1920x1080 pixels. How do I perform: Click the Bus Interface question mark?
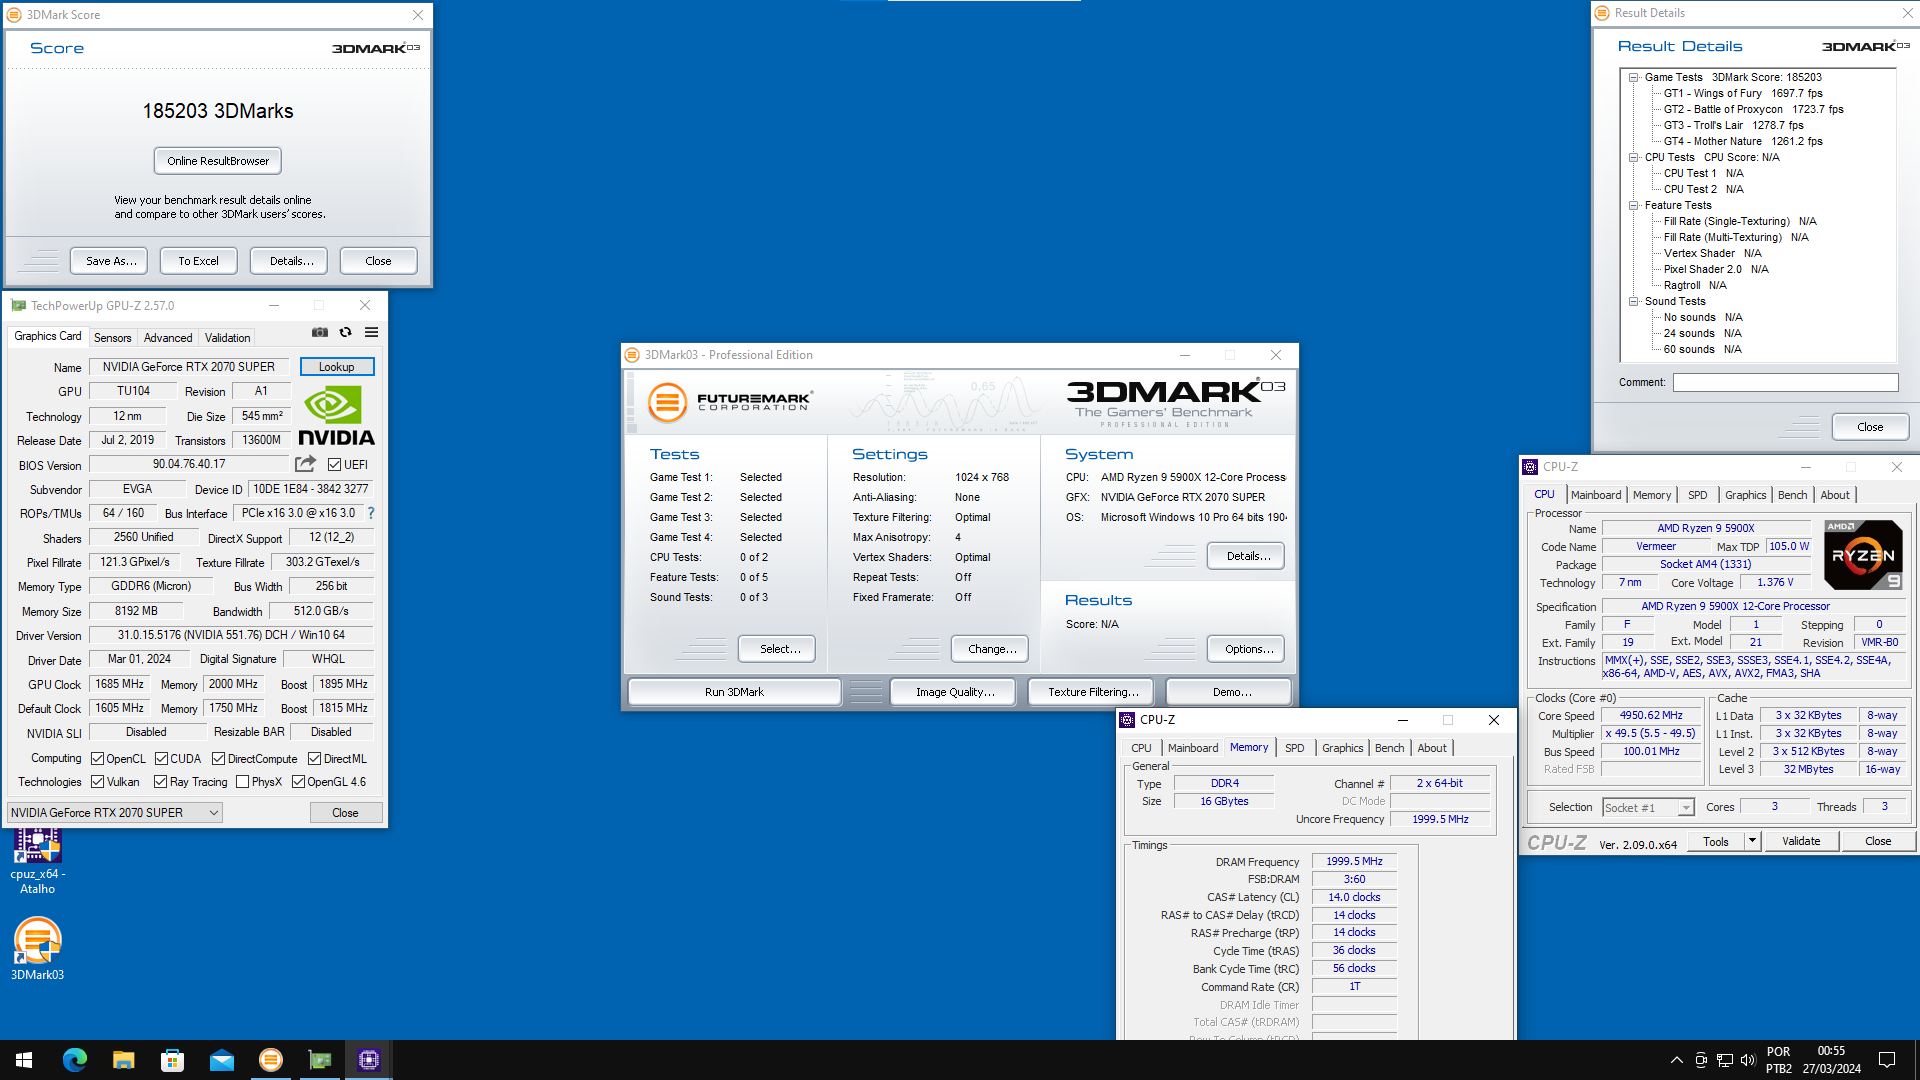[x=371, y=513]
